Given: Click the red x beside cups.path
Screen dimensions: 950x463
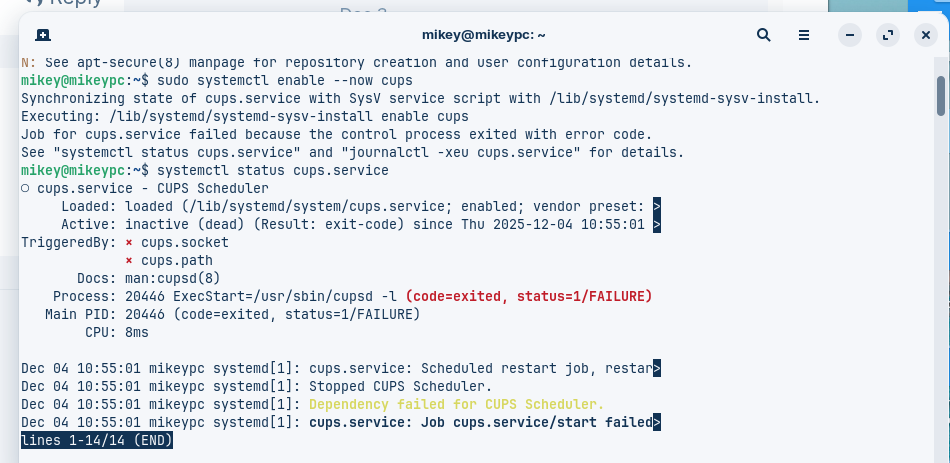Looking at the screenshot, I should (130, 260).
